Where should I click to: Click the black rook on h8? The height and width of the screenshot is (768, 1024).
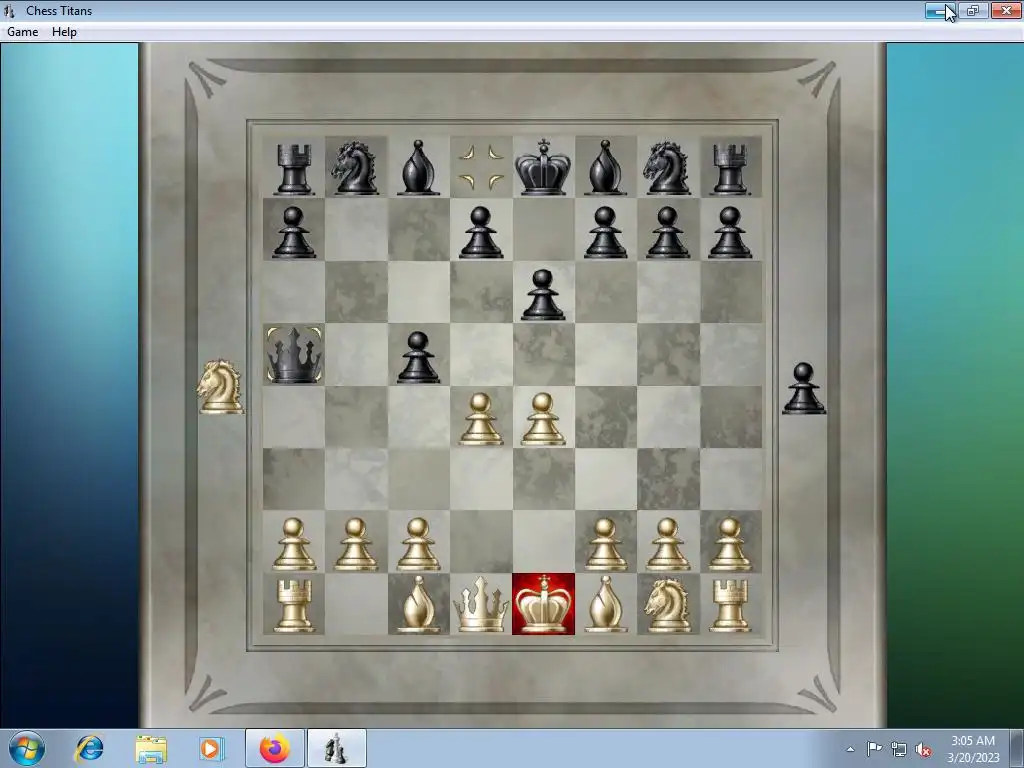tap(730, 169)
